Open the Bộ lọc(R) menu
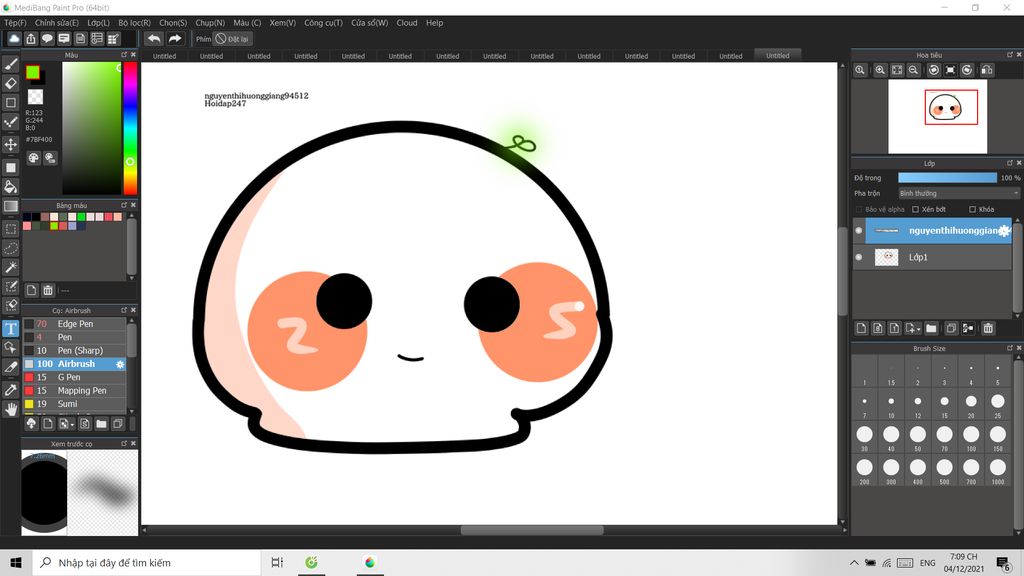Image resolution: width=1024 pixels, height=576 pixels. [x=135, y=23]
